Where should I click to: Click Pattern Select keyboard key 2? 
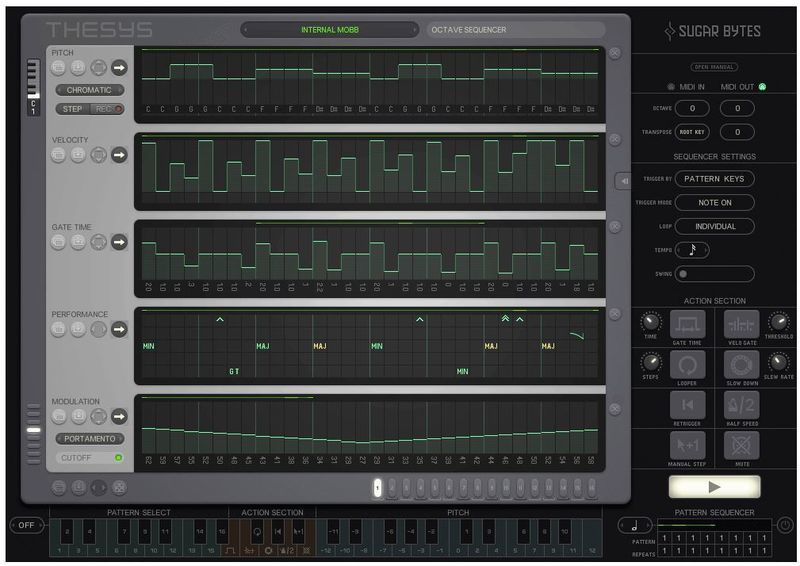point(67,532)
